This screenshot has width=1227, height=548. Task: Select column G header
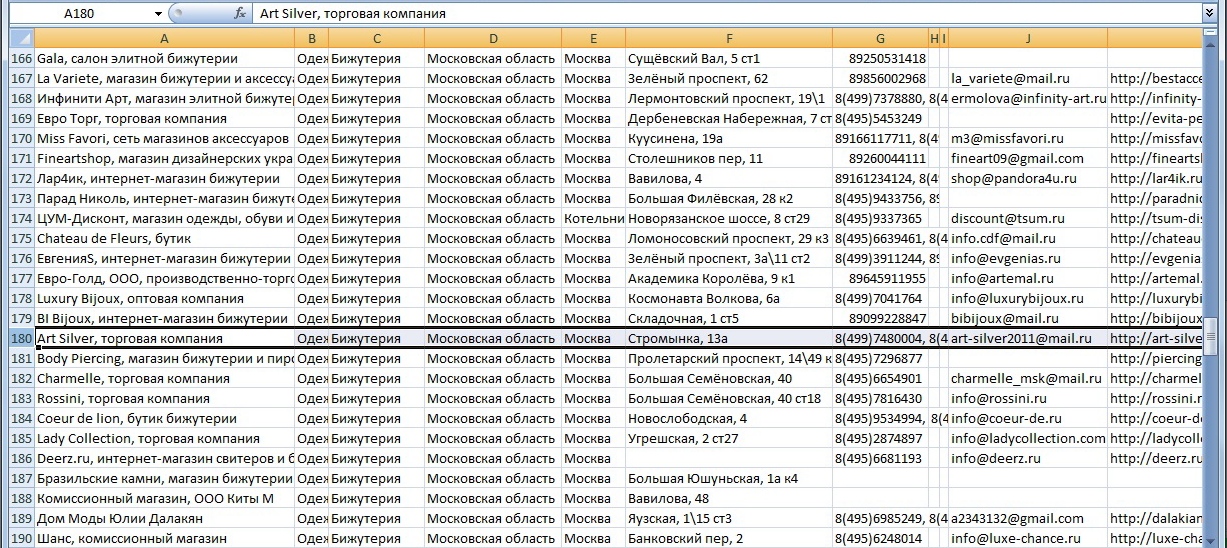(x=880, y=39)
